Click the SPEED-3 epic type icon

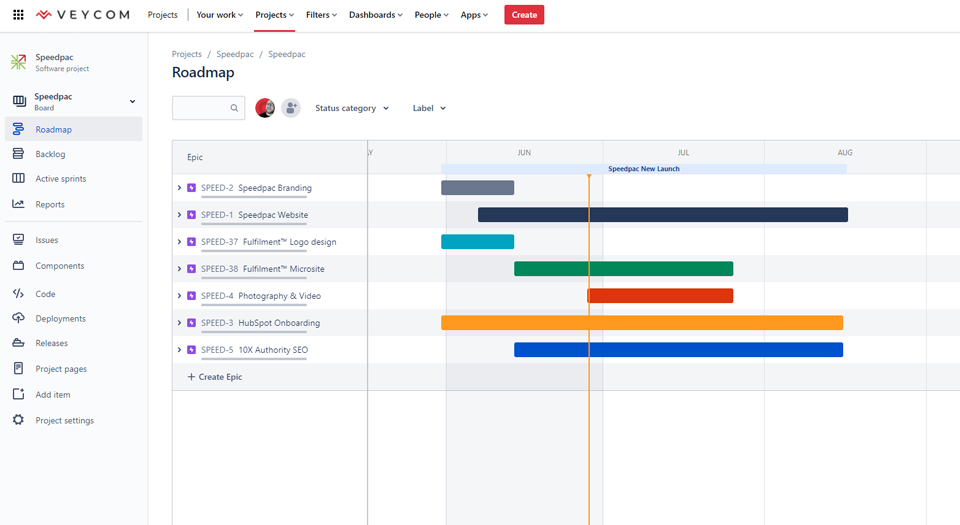pos(191,322)
